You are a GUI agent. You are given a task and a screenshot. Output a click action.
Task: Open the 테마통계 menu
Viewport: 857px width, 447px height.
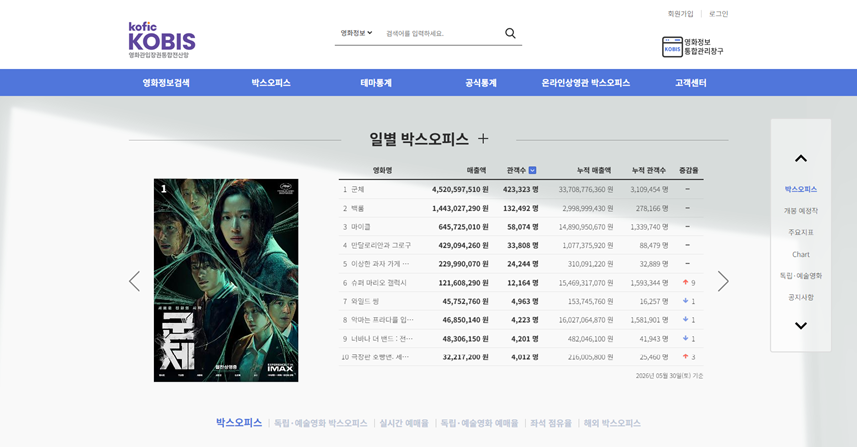coord(376,83)
